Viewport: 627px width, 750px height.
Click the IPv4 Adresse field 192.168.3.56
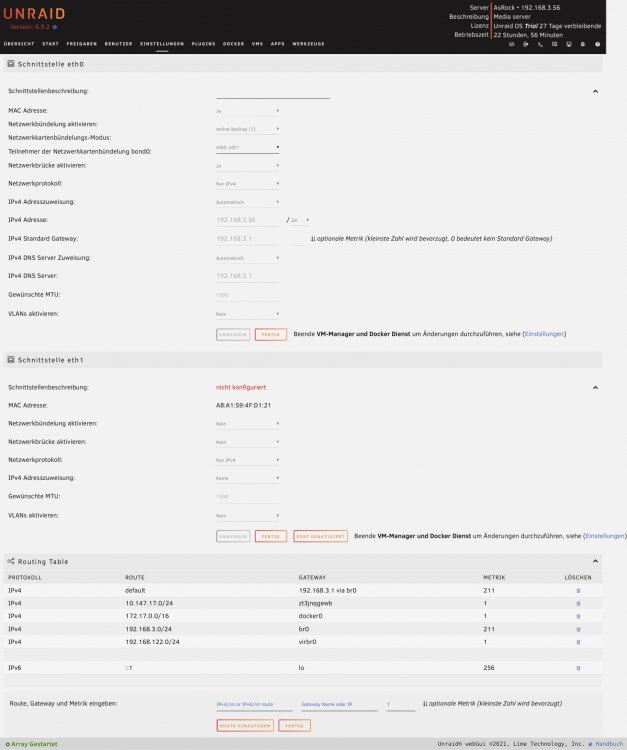point(247,220)
